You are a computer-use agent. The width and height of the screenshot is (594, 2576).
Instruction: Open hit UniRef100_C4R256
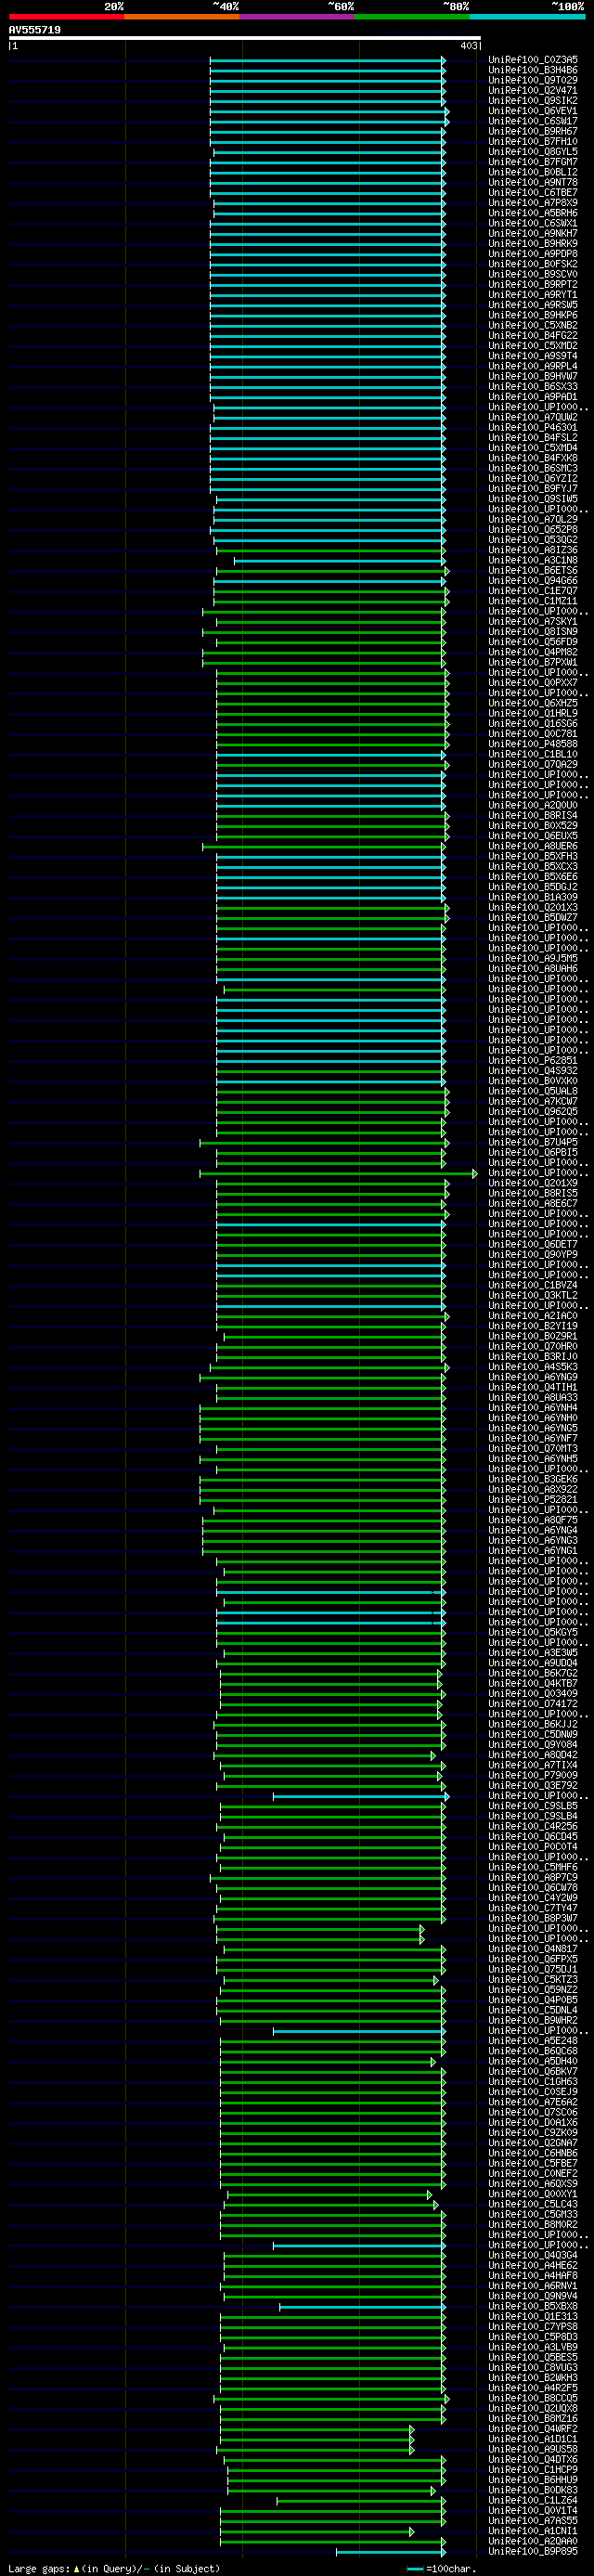[x=533, y=1826]
